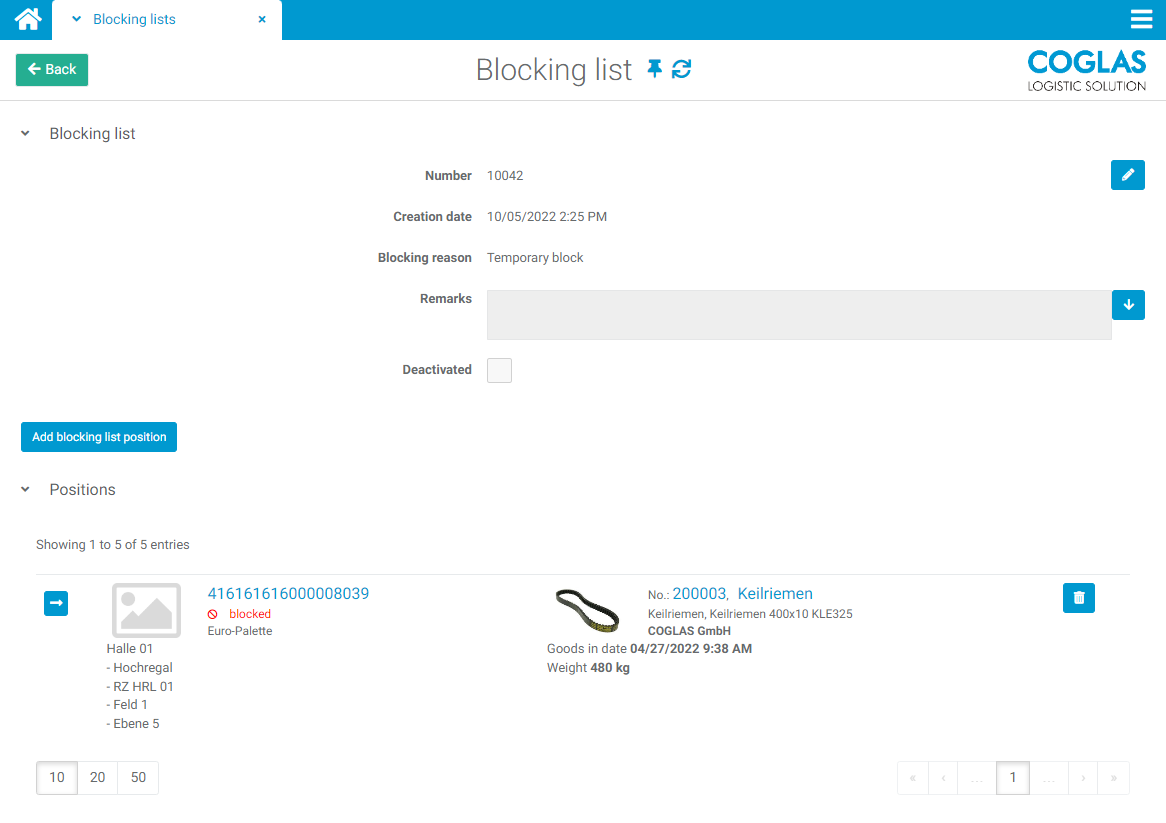This screenshot has height=823, width=1166.
Task: Collapse the Positions section
Action: [x=24, y=489]
